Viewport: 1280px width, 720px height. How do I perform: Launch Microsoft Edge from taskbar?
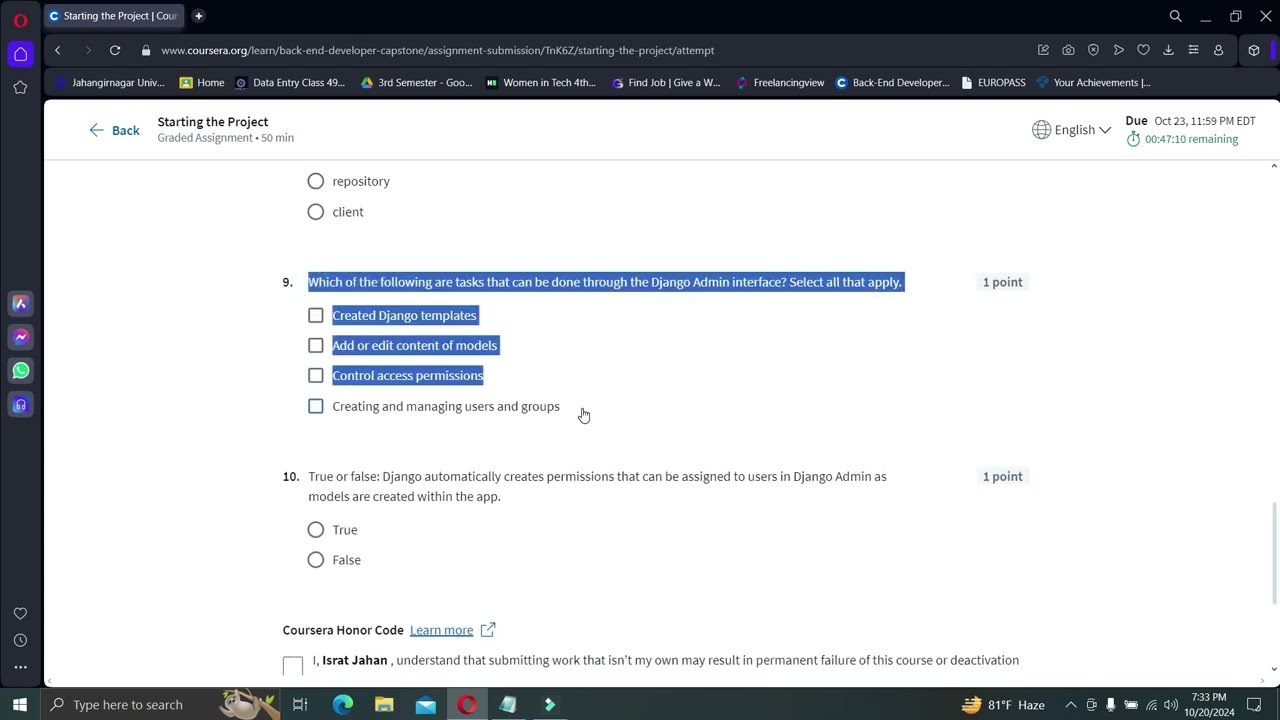click(342, 705)
